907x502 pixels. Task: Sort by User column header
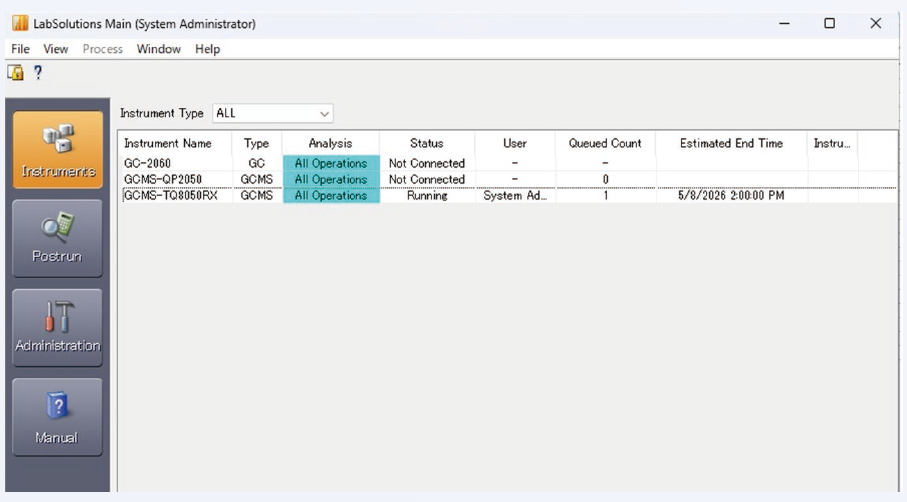click(515, 143)
